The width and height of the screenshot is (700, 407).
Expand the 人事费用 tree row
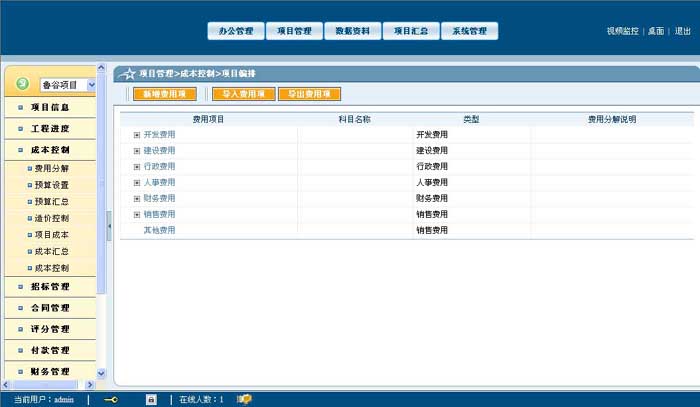pyautogui.click(x=137, y=182)
